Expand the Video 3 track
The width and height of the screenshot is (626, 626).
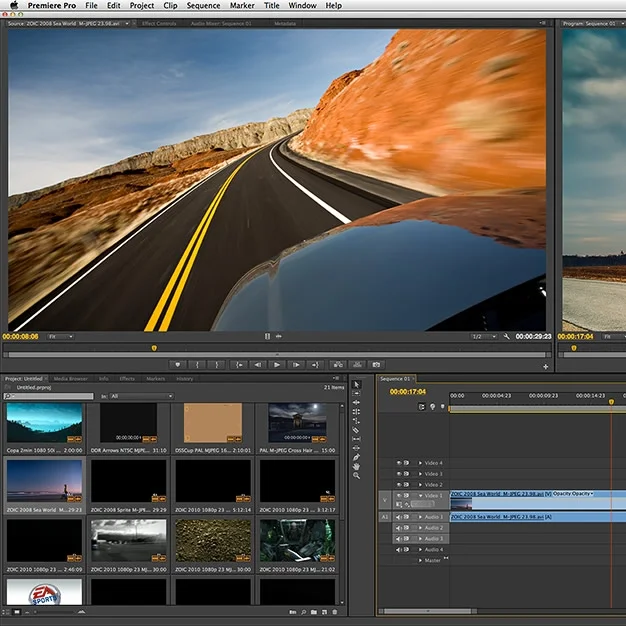coord(420,473)
